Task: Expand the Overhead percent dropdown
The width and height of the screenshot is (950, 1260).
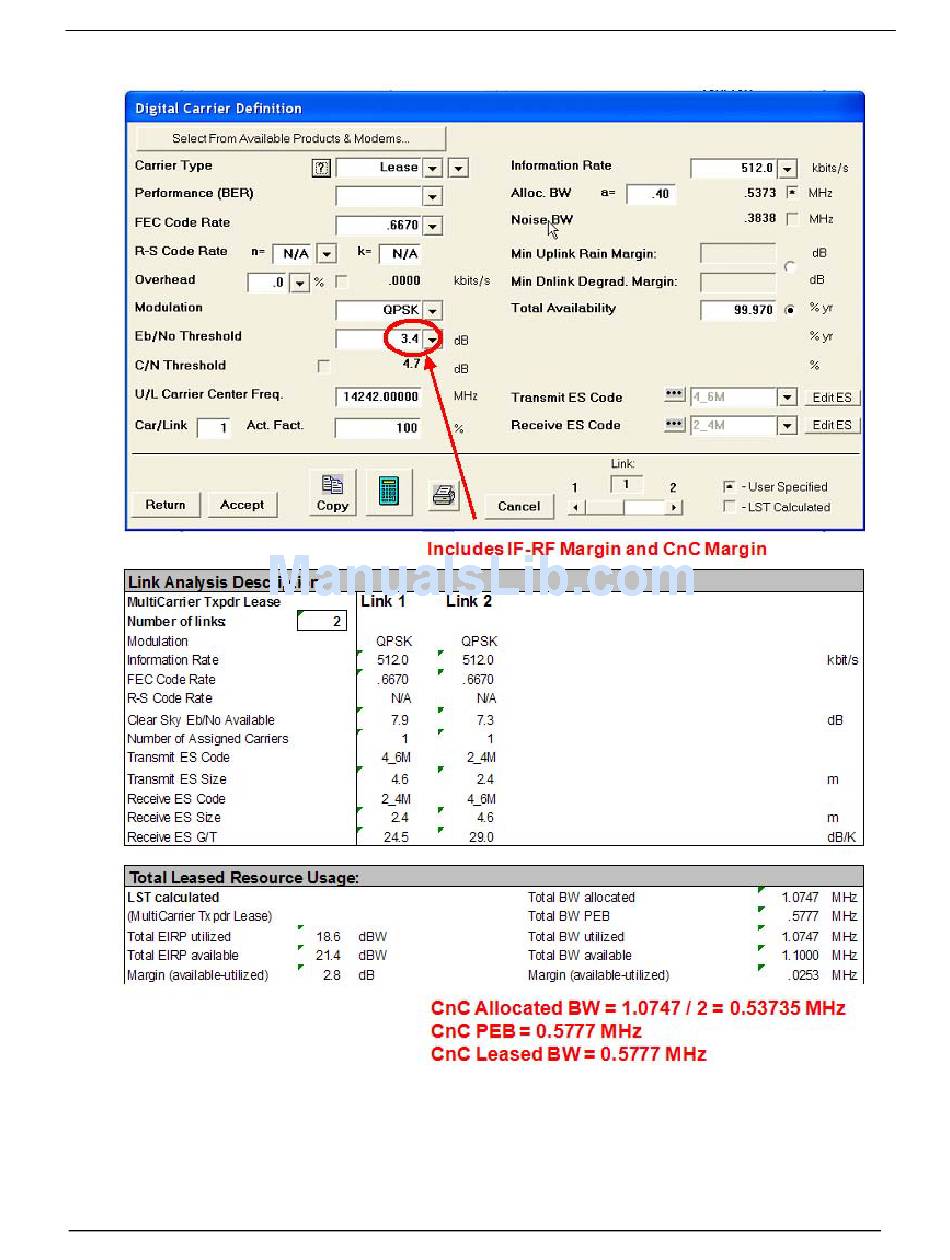Action: (x=299, y=283)
